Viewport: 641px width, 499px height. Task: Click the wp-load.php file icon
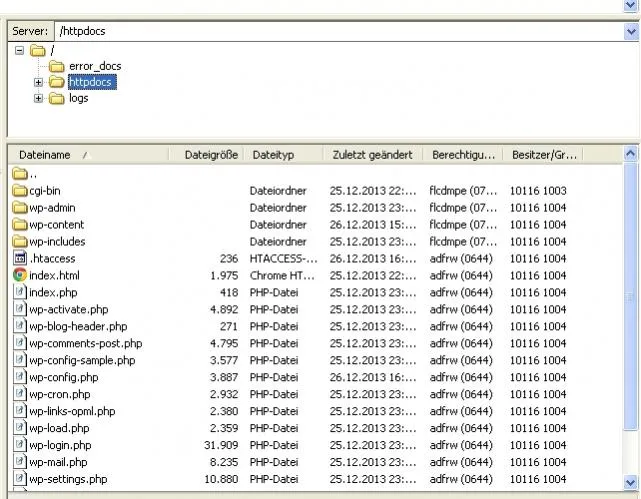click(x=20, y=428)
